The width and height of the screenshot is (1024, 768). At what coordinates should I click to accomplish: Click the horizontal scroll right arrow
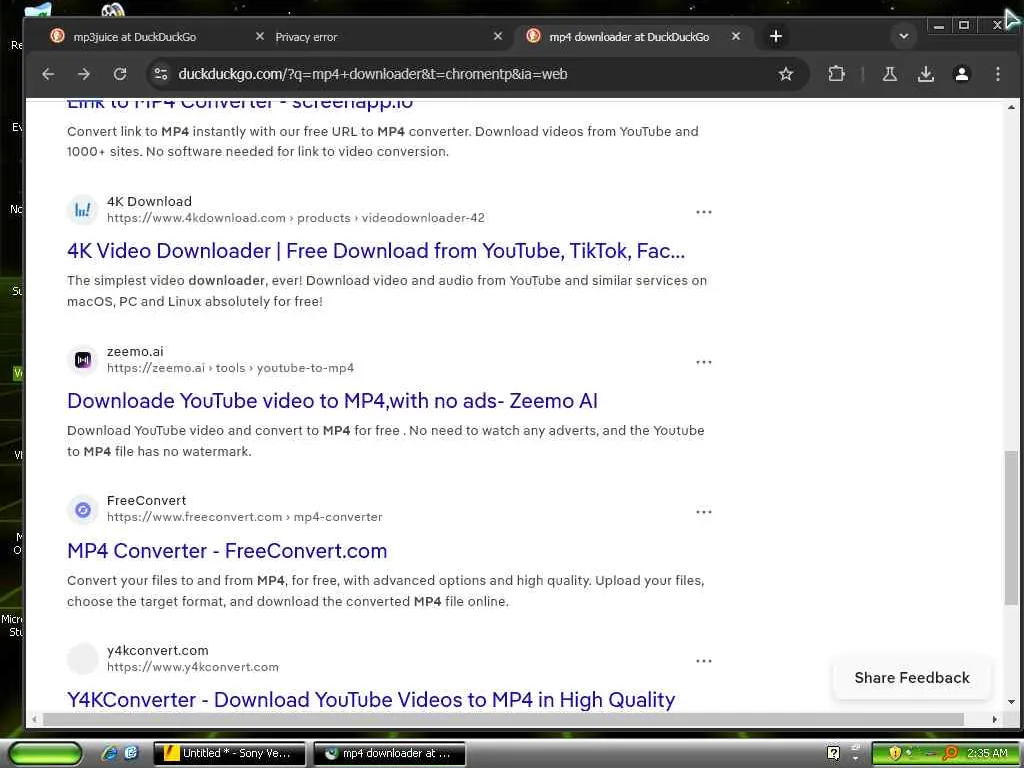pyautogui.click(x=994, y=719)
